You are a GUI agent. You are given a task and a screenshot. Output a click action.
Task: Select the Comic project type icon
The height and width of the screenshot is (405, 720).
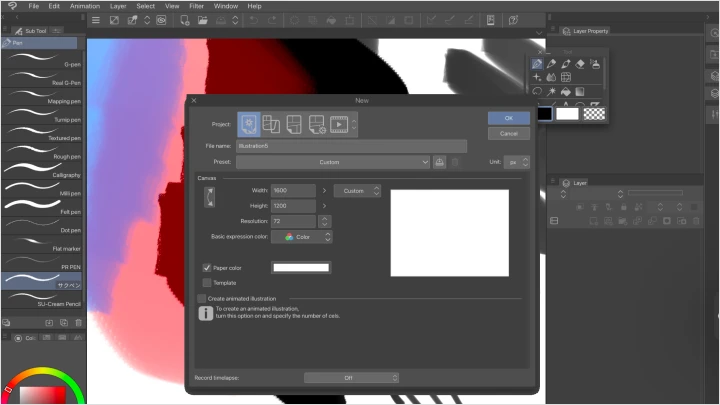pos(294,124)
